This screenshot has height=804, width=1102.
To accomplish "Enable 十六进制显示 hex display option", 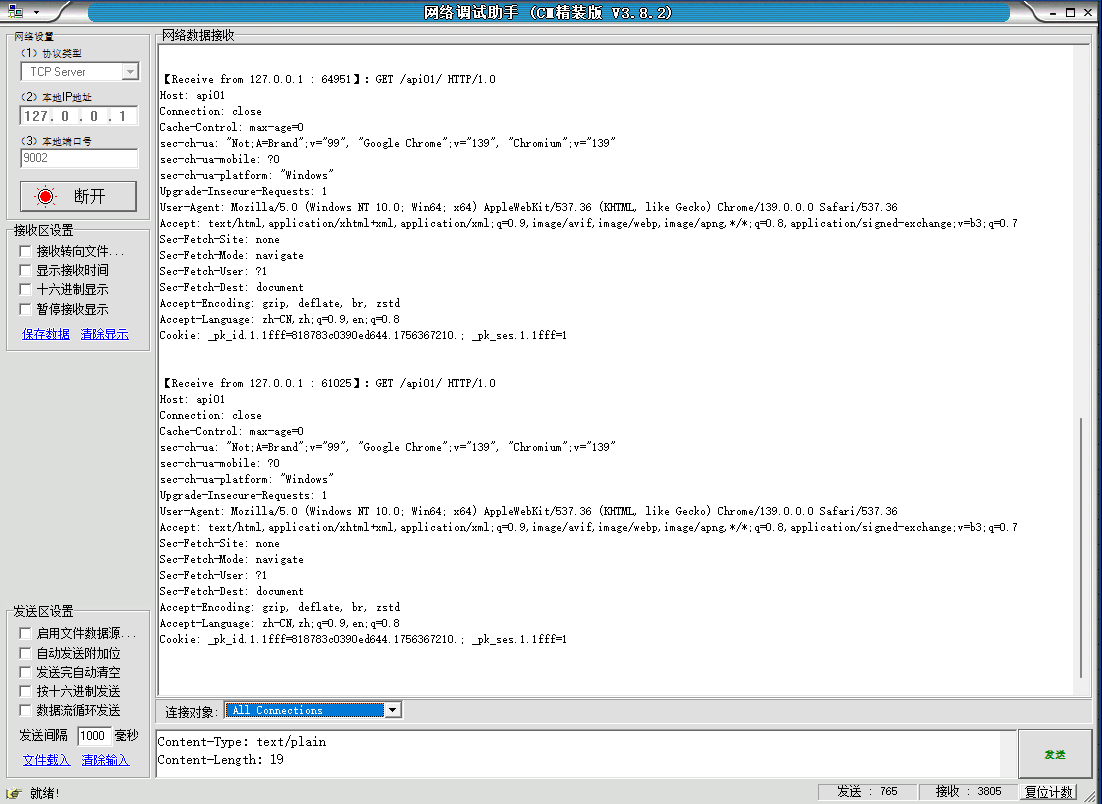I will (26, 289).
